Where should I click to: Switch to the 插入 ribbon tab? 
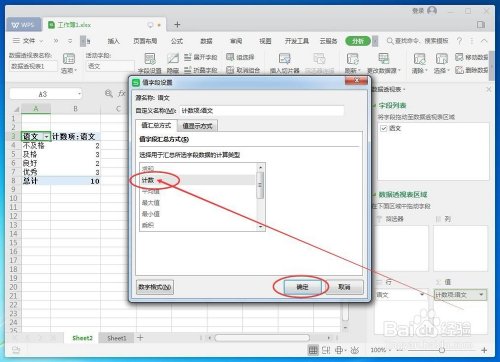pyautogui.click(x=113, y=41)
